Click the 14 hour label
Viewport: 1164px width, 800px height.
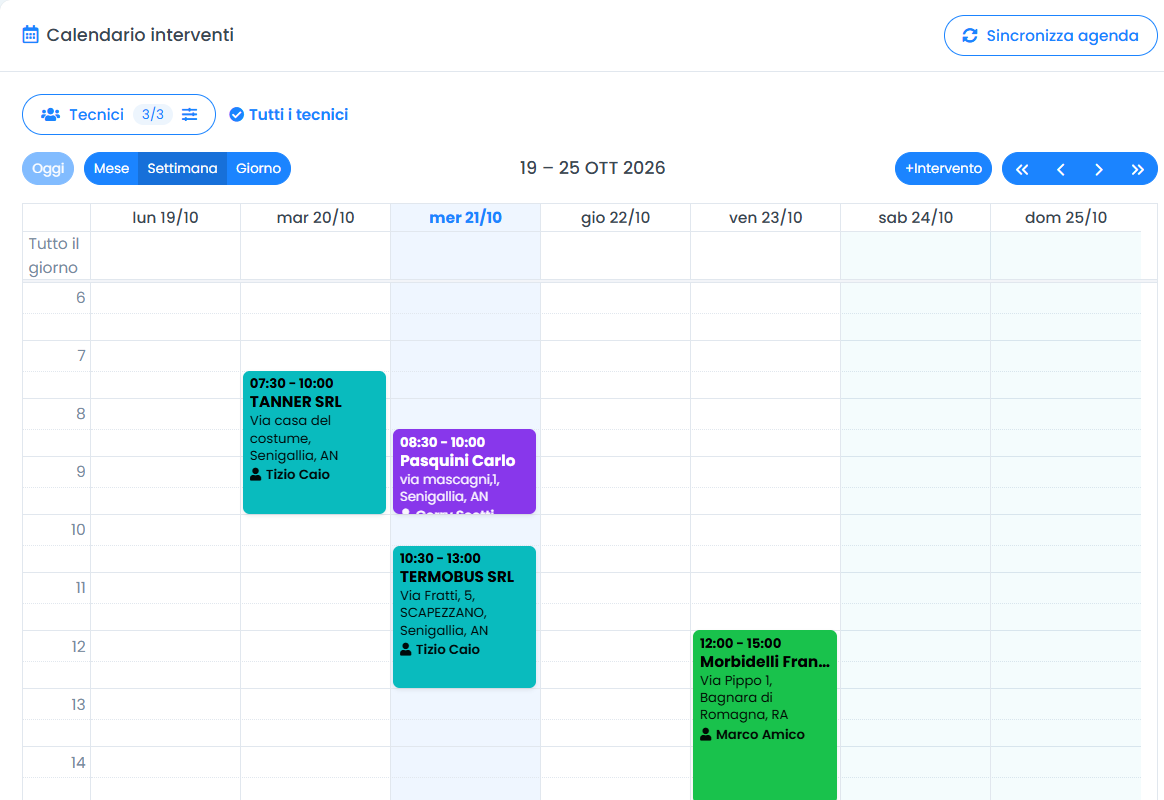[x=78, y=762]
